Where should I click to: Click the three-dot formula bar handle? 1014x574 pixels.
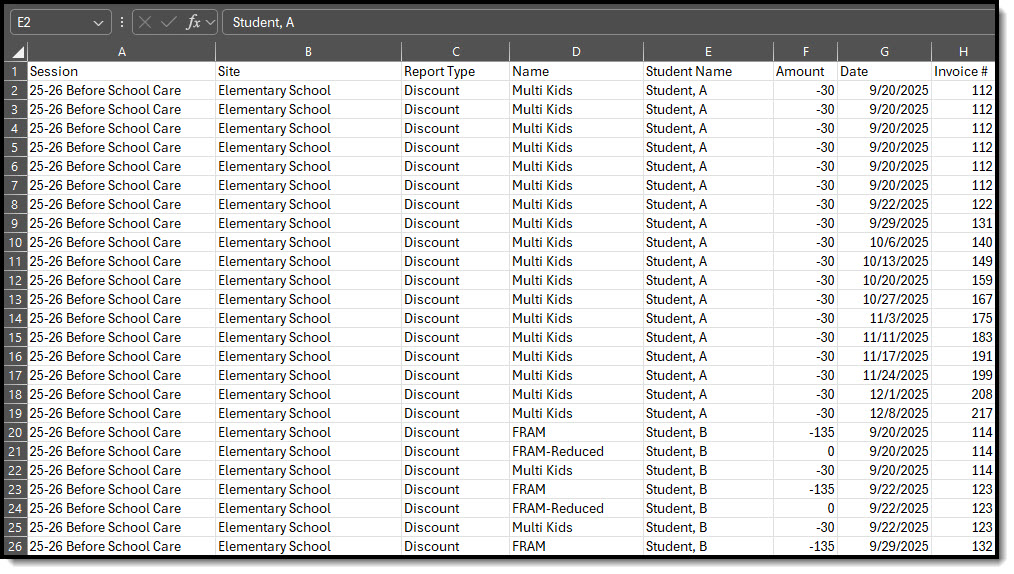click(122, 23)
